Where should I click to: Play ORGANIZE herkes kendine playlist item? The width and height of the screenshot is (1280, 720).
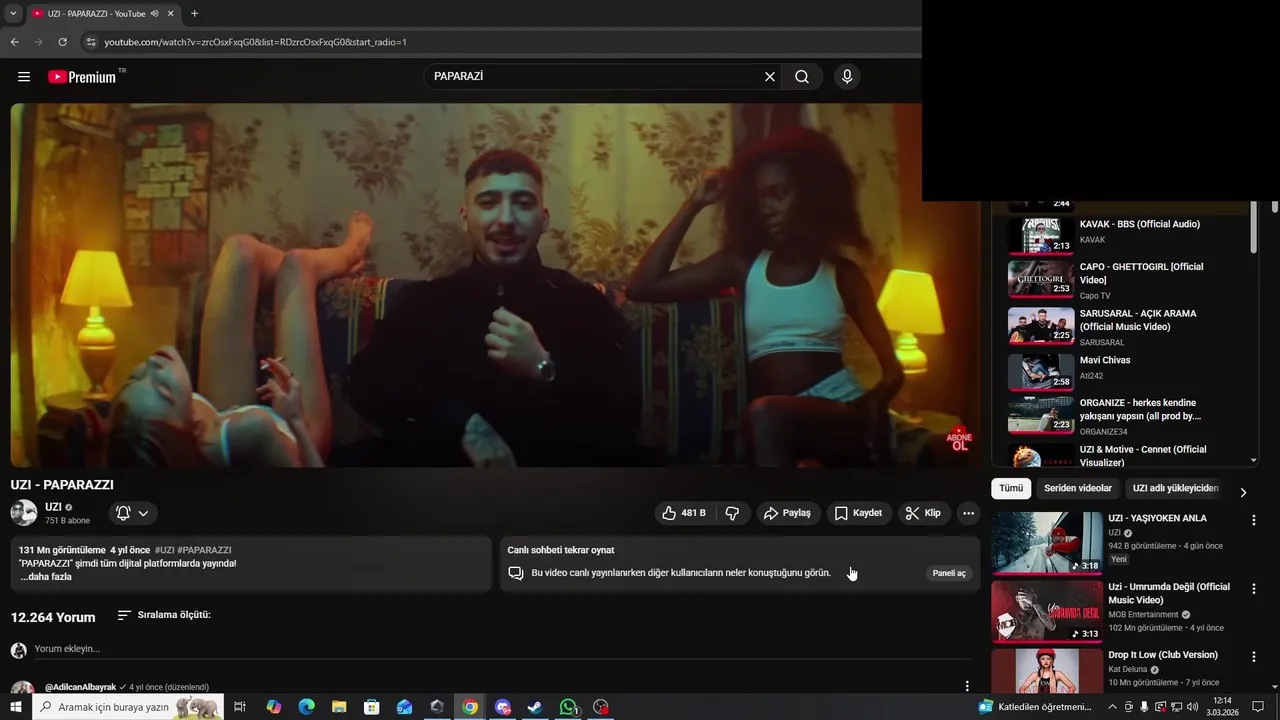click(1125, 416)
